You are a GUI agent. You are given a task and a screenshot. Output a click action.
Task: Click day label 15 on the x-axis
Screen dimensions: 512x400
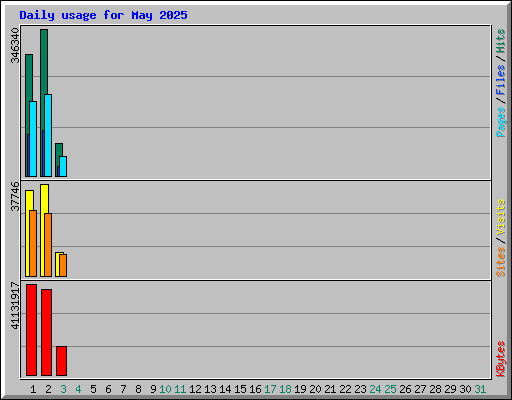240,389
